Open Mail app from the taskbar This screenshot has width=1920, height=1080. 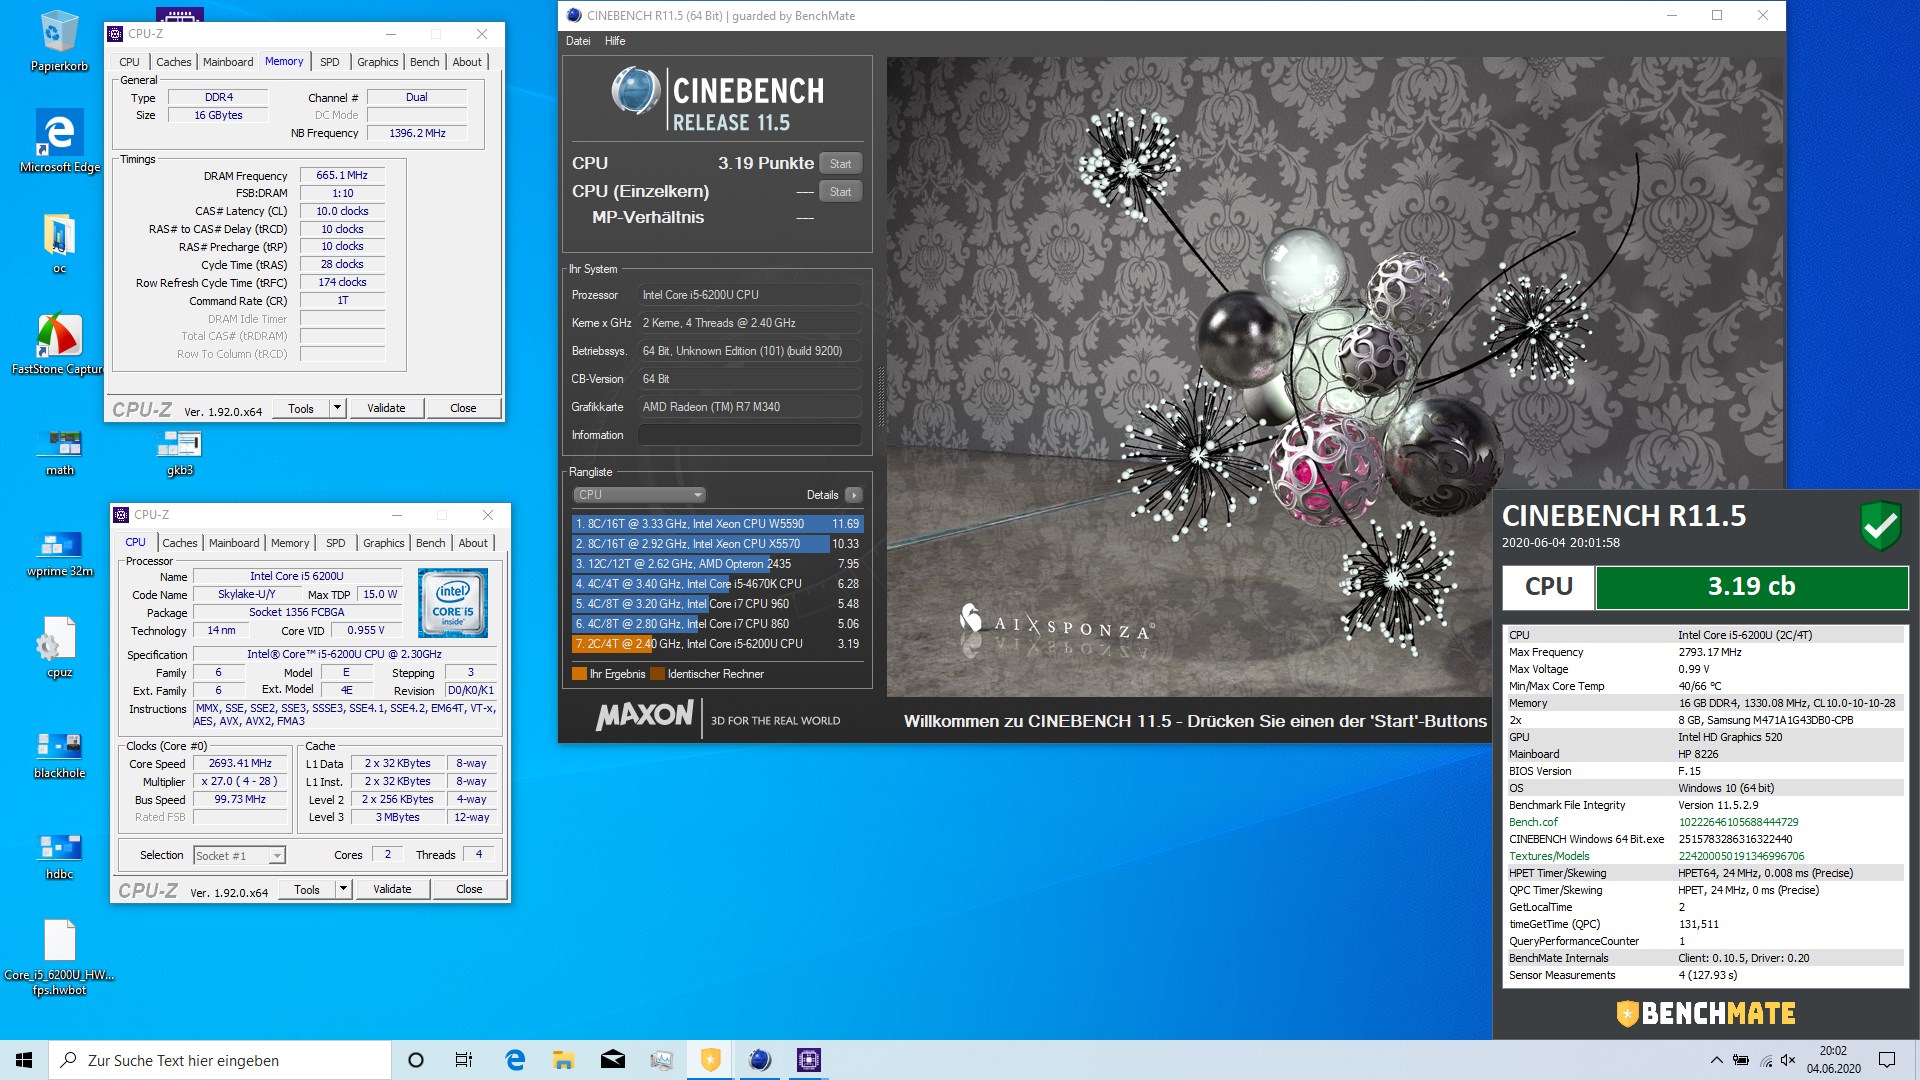612,1060
